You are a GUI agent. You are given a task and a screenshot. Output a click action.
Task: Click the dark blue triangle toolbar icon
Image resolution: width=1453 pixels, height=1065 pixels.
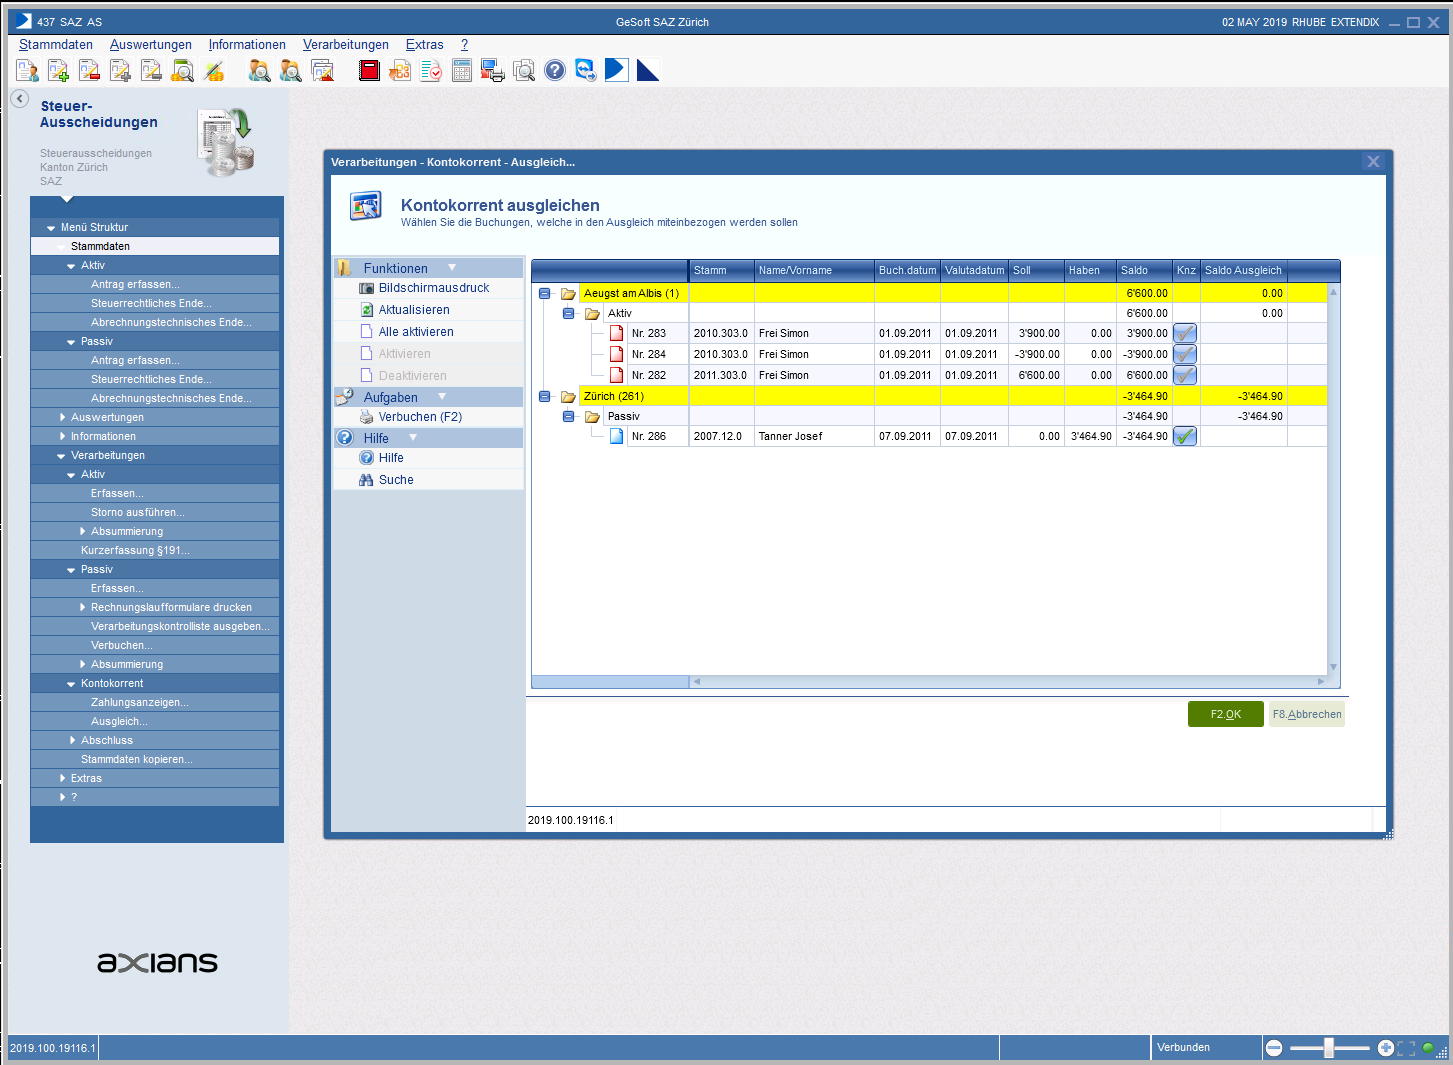648,70
